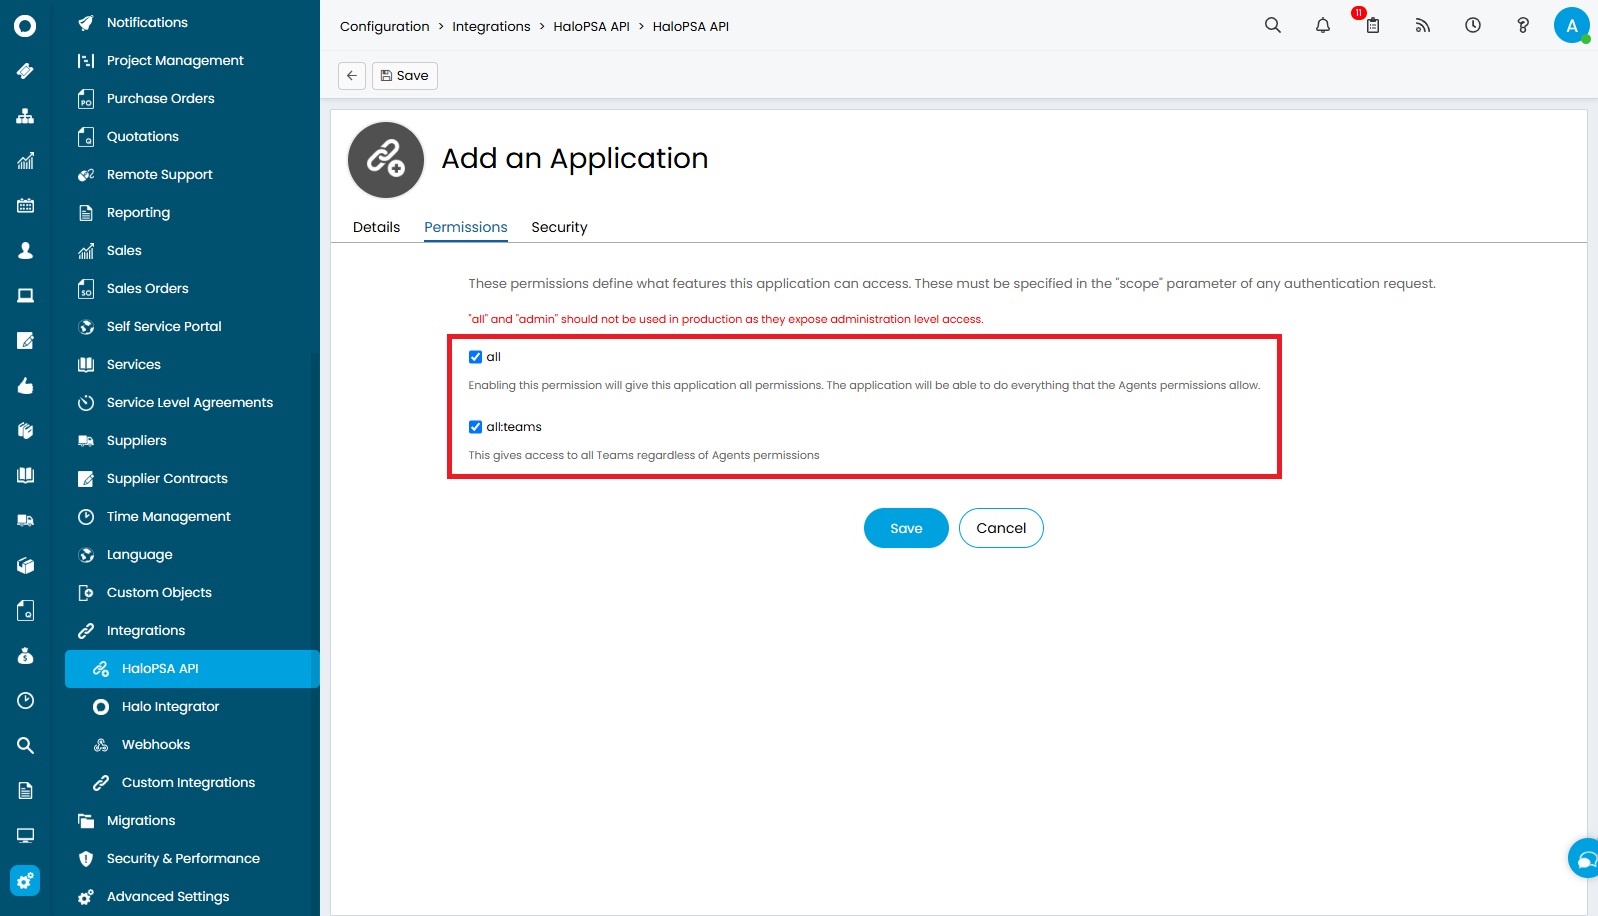This screenshot has width=1598, height=916.
Task: Open the notifications bell icon
Action: 1322,26
